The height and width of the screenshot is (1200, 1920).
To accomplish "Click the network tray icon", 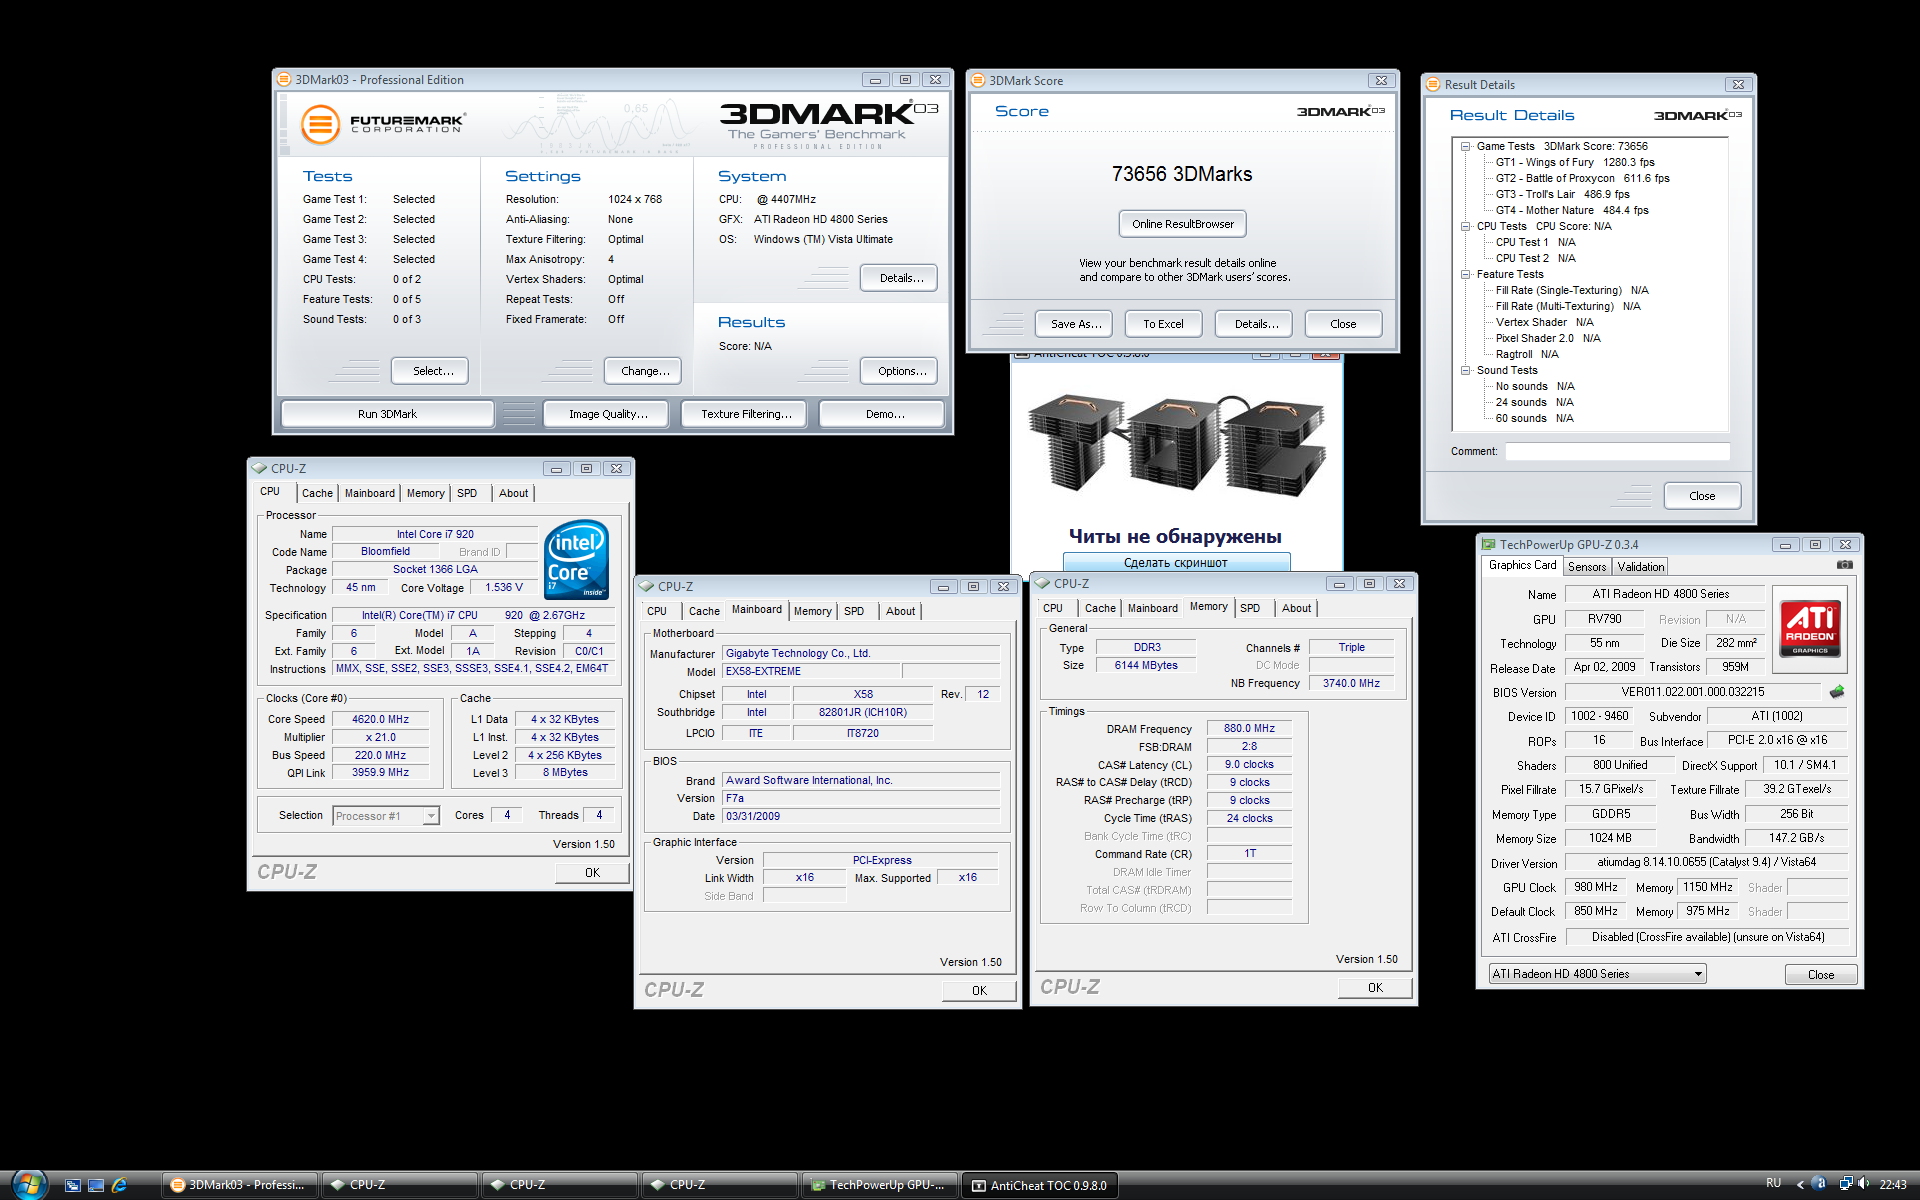I will pyautogui.click(x=1846, y=1184).
